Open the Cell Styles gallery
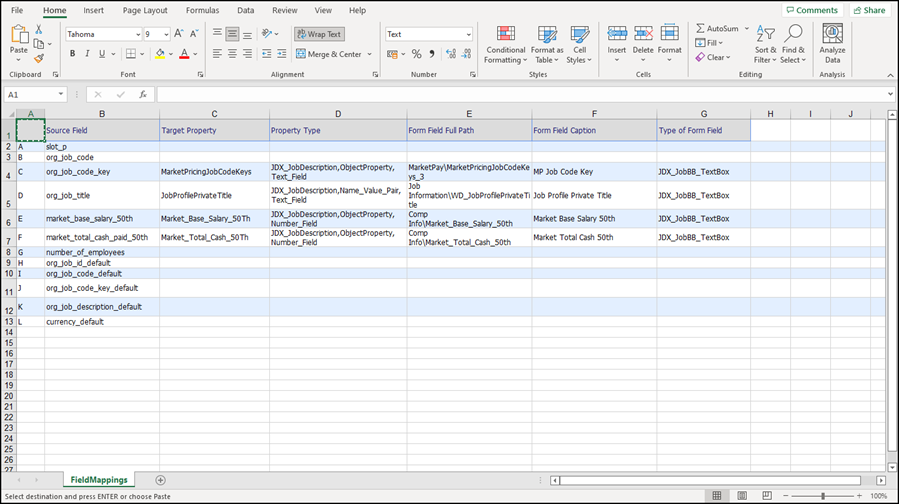This screenshot has height=504, width=900. click(579, 44)
